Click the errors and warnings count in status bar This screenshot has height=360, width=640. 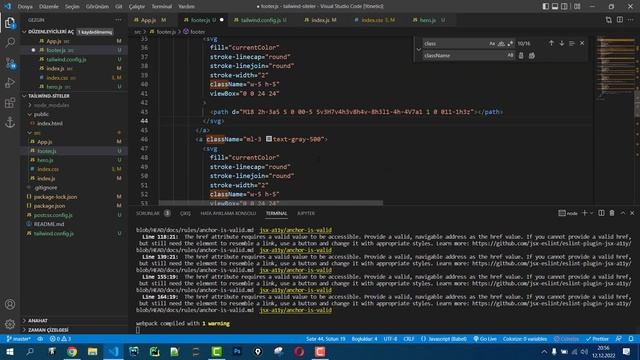click(x=60, y=339)
